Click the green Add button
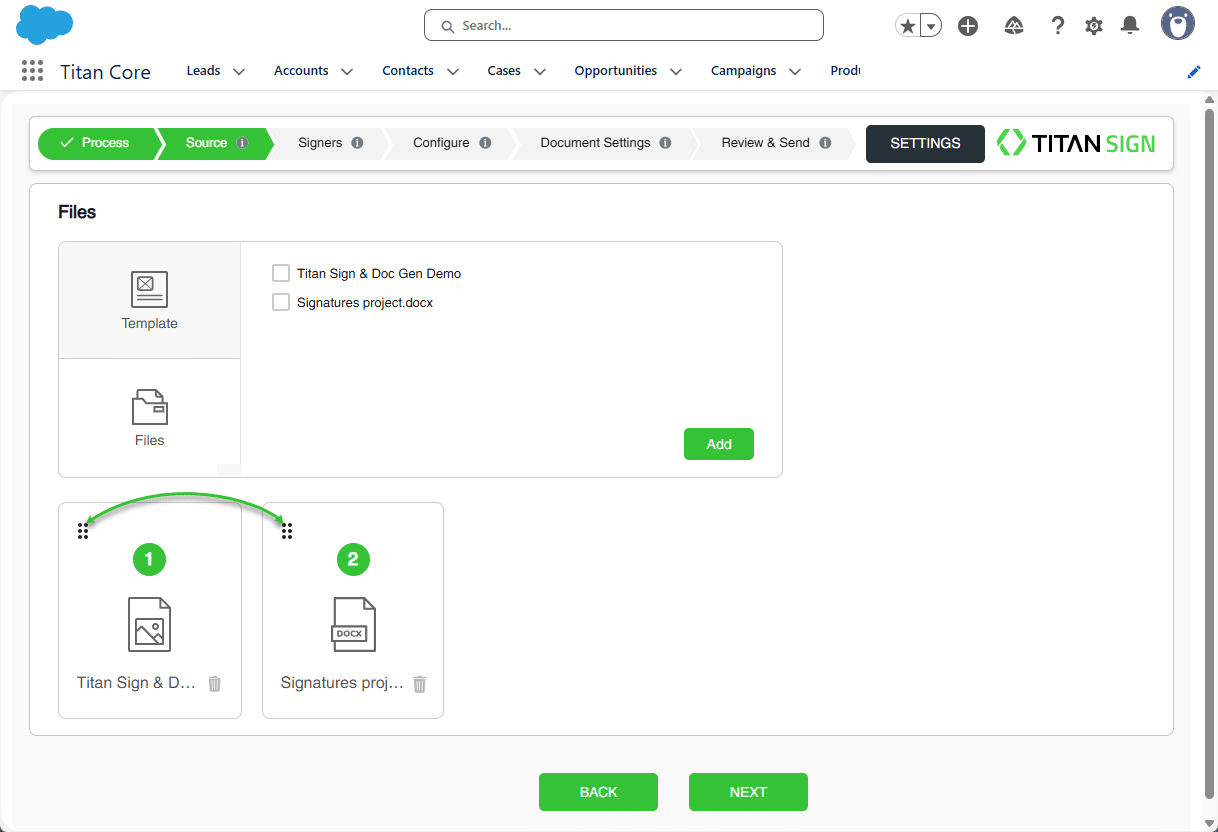The height and width of the screenshot is (832, 1218). (x=718, y=444)
